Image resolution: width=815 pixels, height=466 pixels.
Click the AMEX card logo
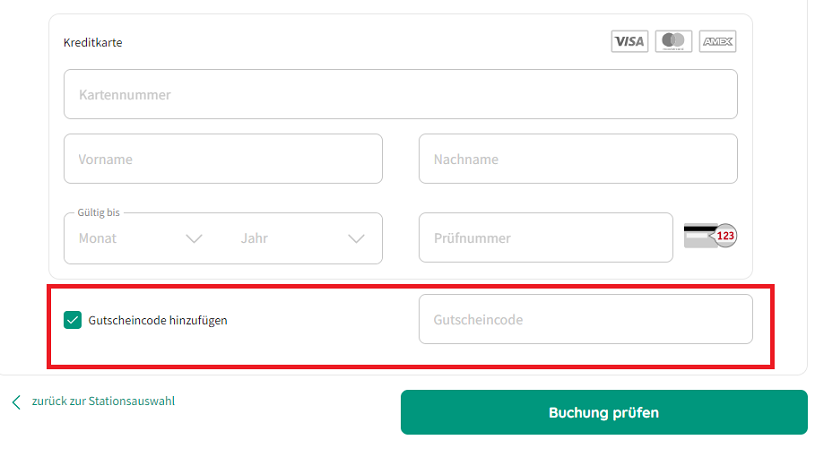point(717,41)
